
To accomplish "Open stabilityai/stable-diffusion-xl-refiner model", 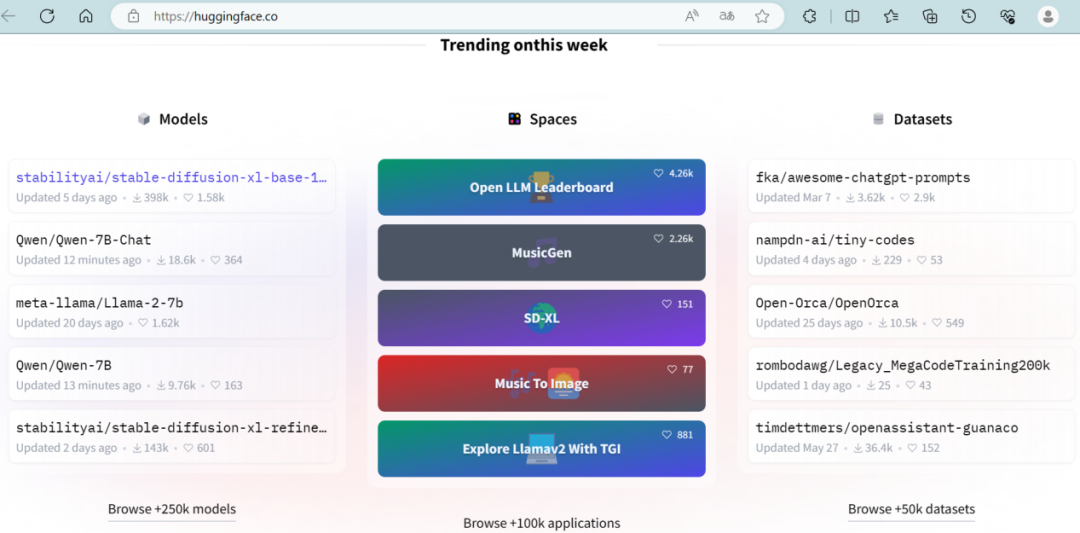I will 172,428.
